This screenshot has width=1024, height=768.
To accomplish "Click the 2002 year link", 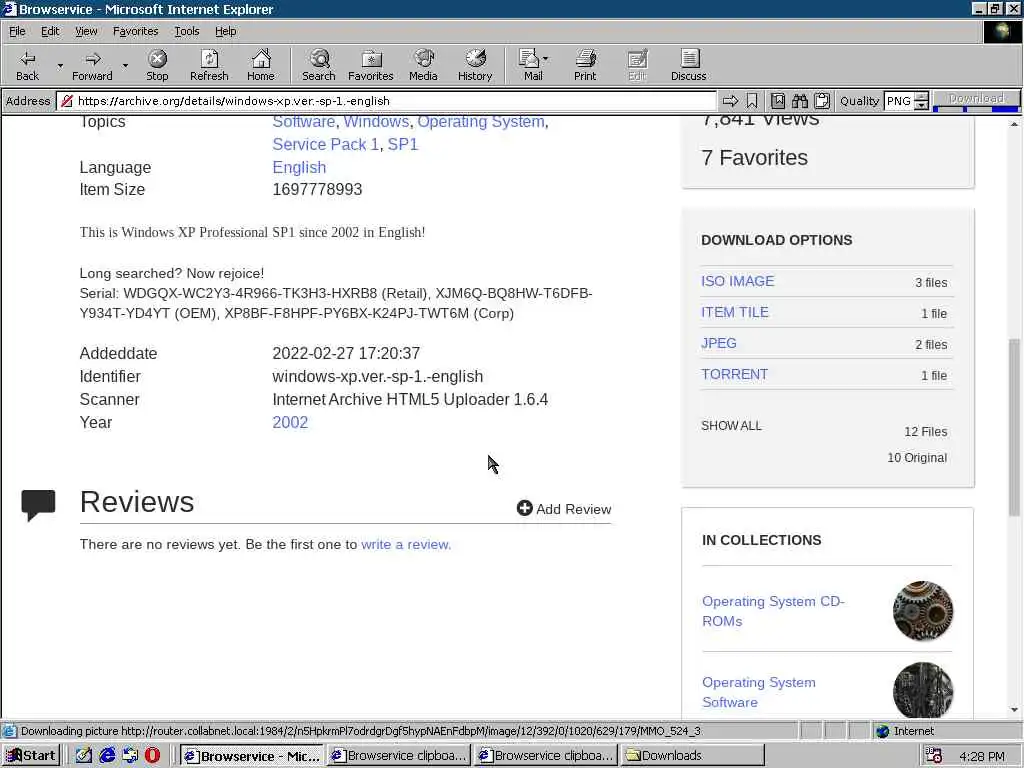I will [290, 423].
